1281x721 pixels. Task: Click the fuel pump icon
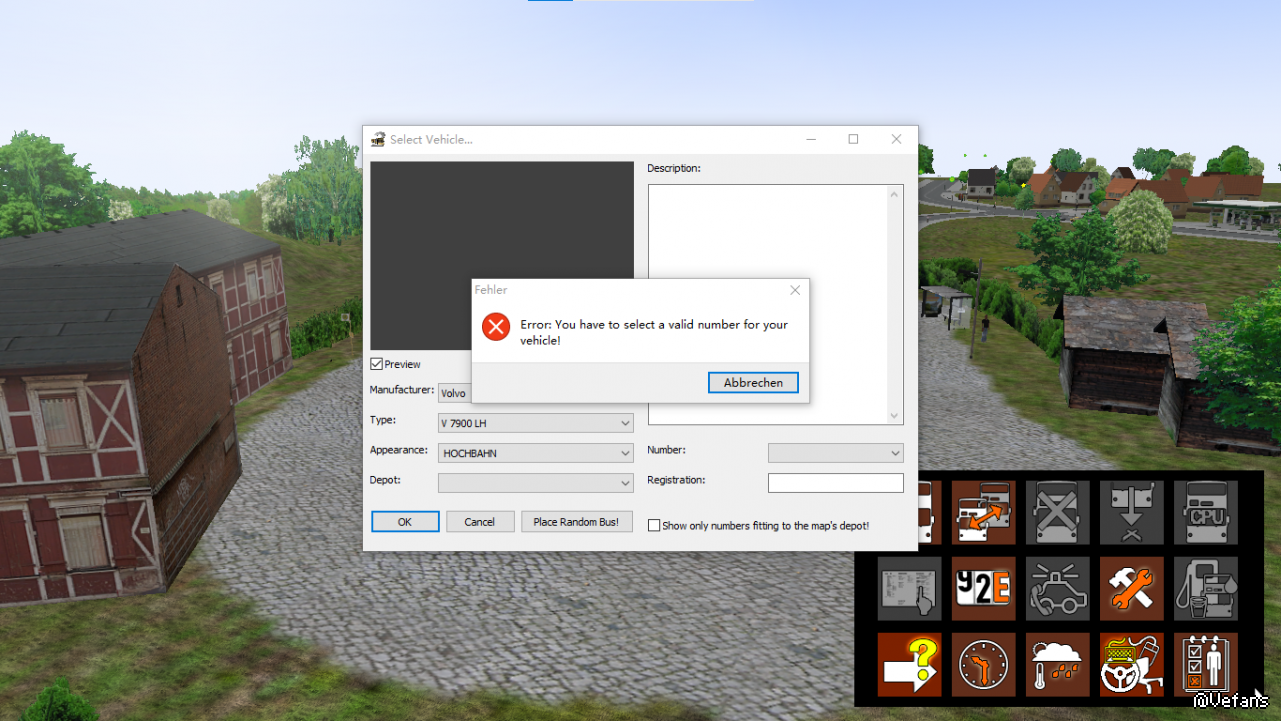pos(1206,588)
